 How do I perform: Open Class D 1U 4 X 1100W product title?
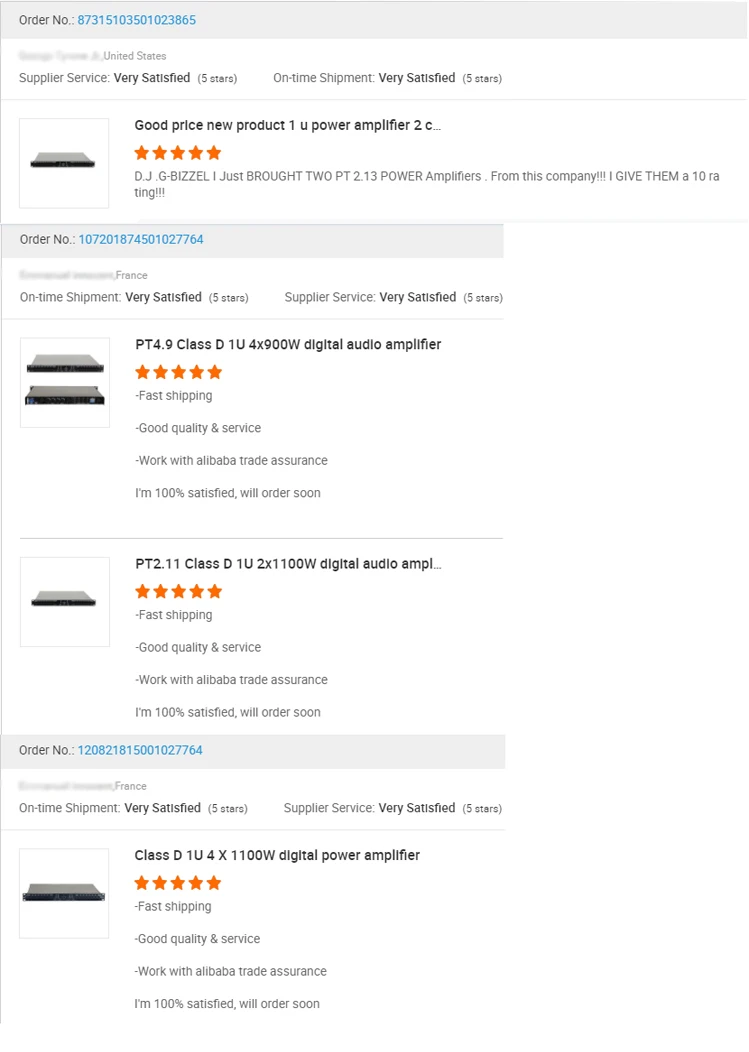277,855
